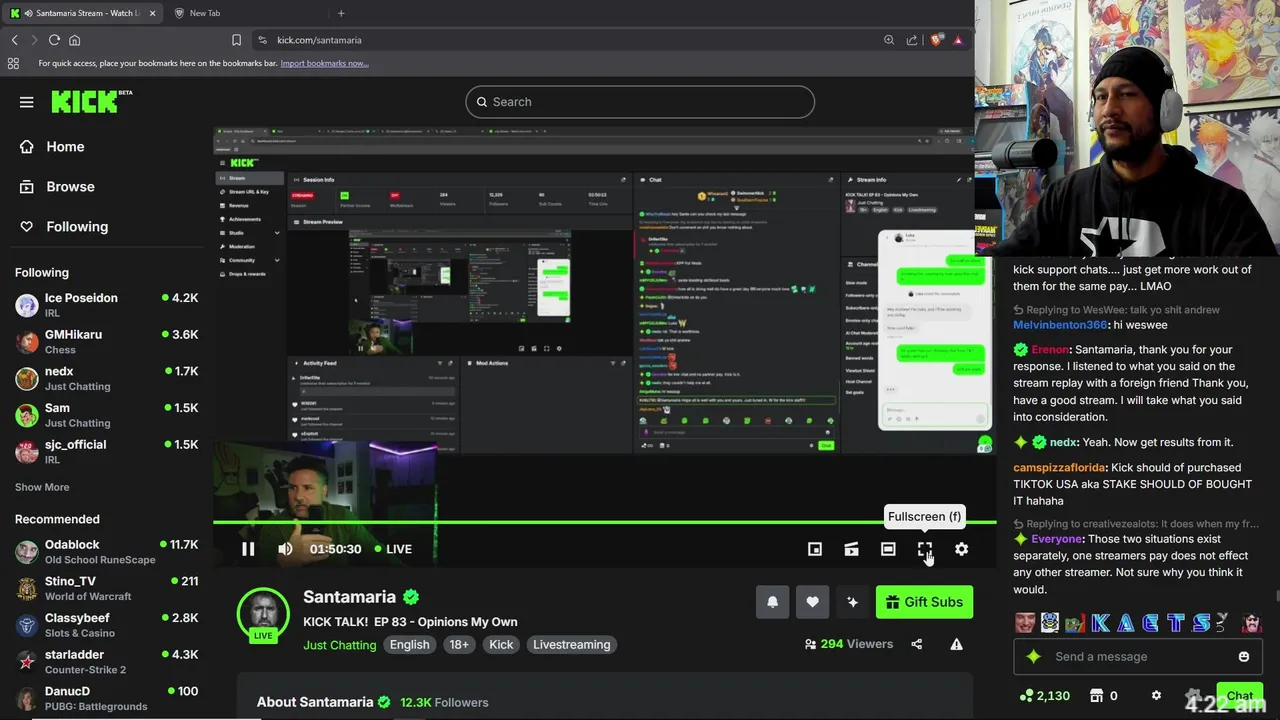
Task: Click Gift Subs button
Action: 924,602
